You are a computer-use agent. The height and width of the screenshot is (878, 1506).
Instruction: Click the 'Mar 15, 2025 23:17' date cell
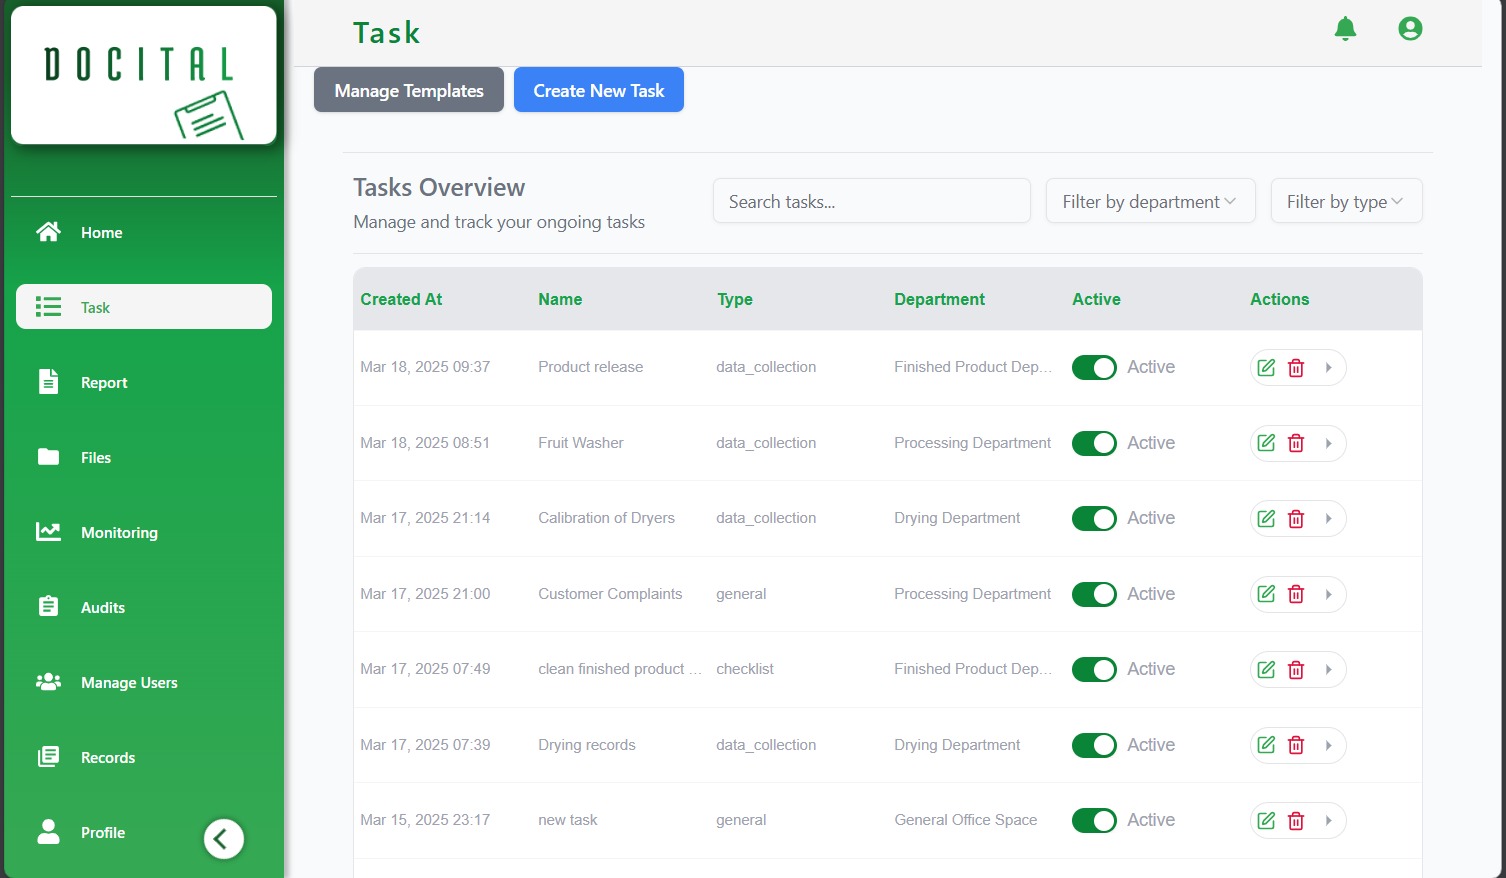(425, 820)
